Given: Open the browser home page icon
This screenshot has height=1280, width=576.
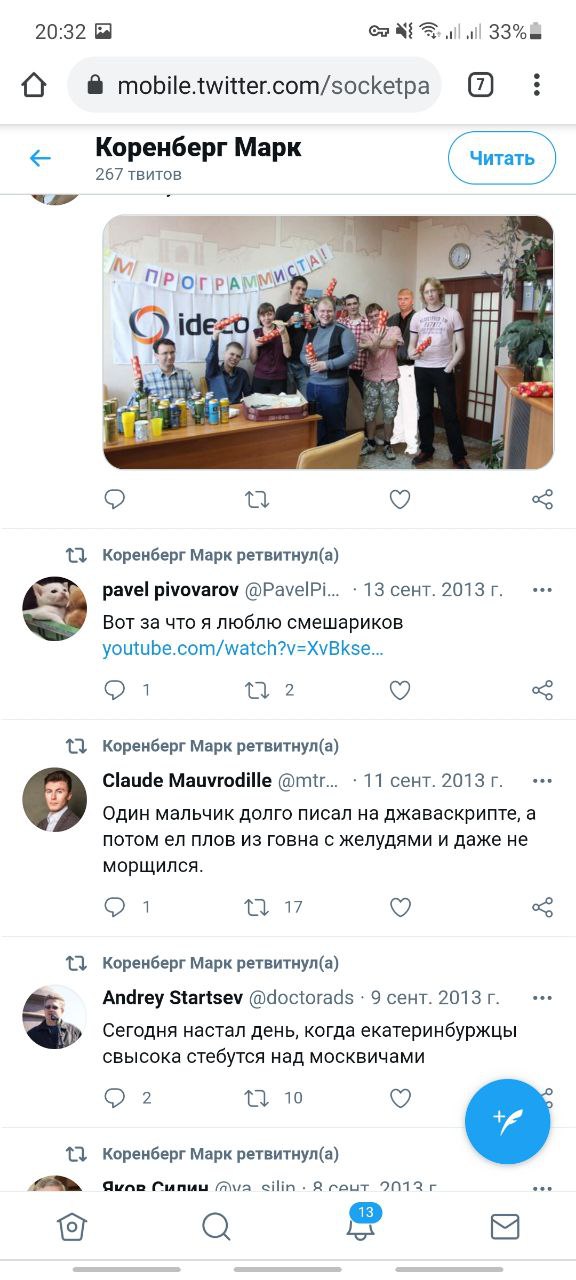Looking at the screenshot, I should (34, 85).
